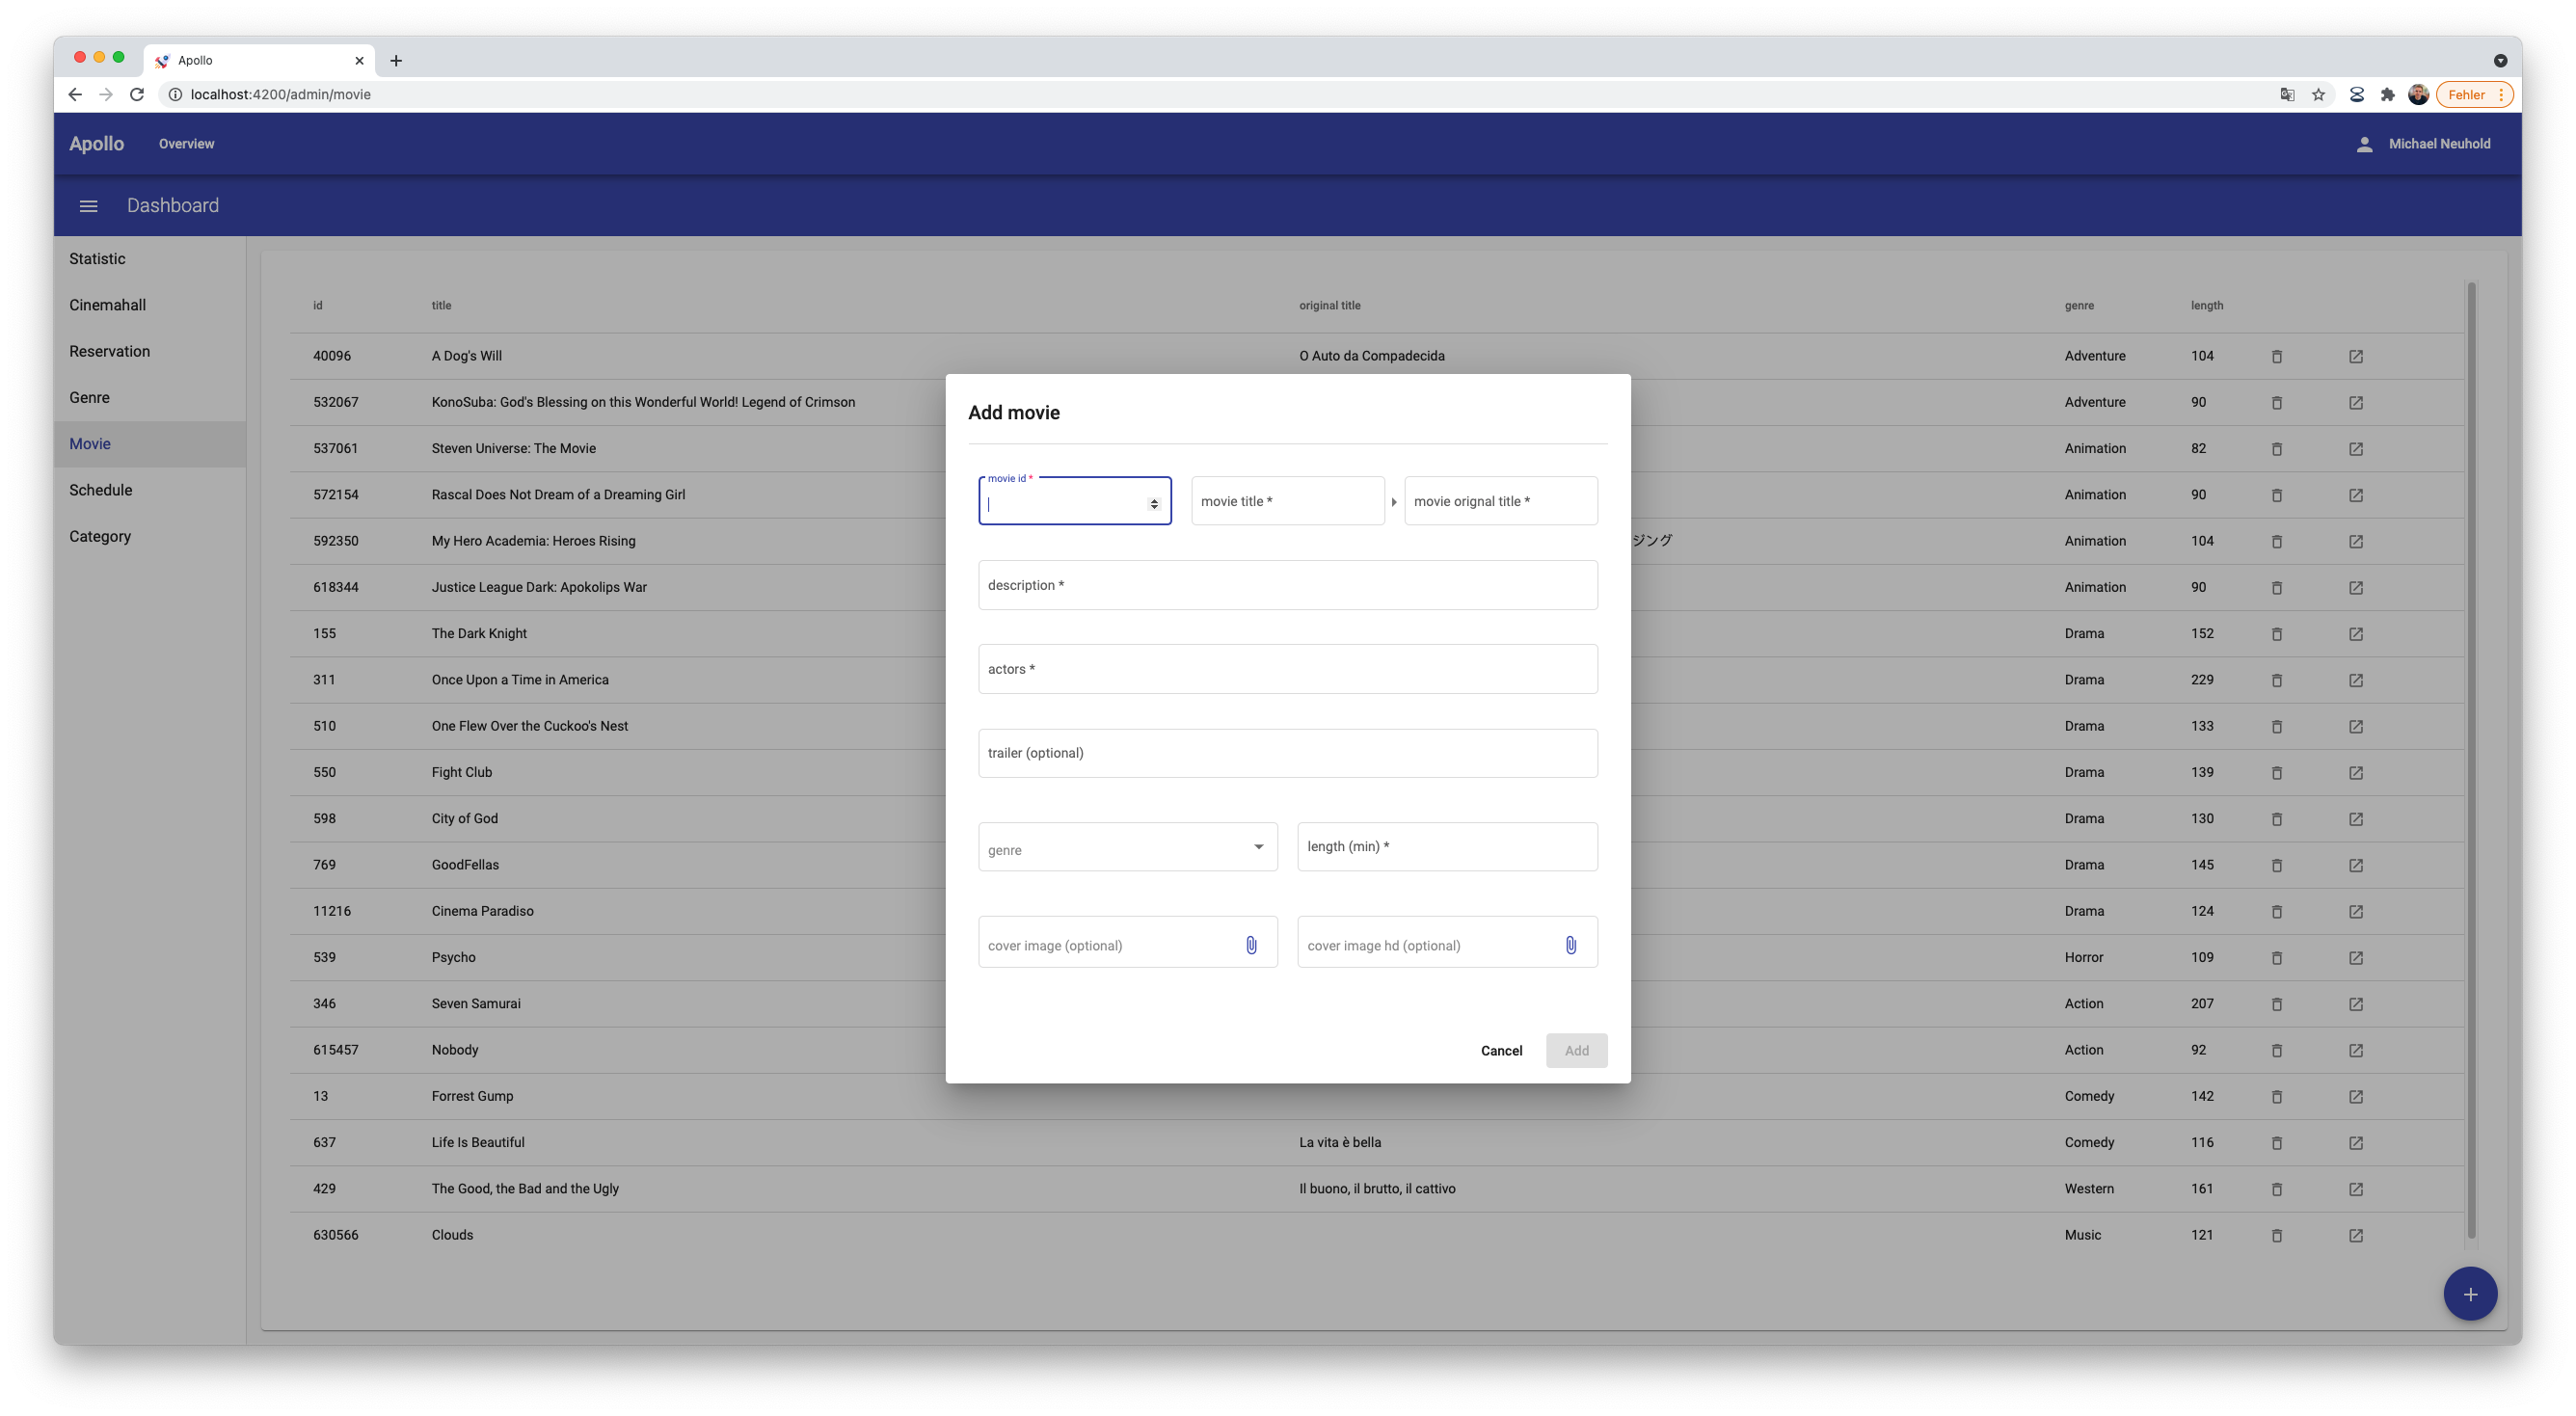Click the cover image paperclip attach icon
The image size is (2576, 1416).
[1251, 945]
